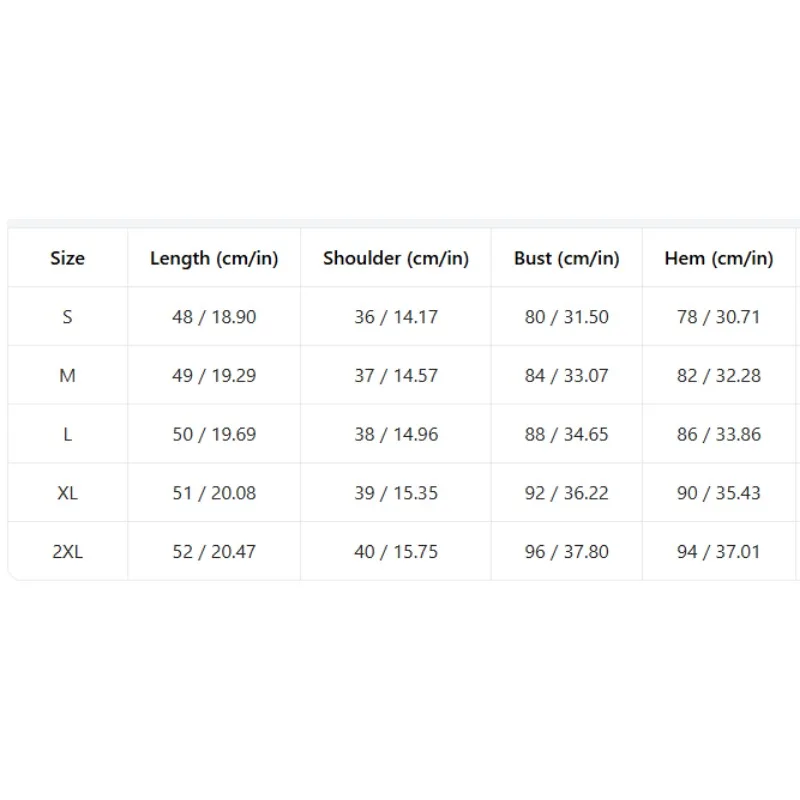
Task: Click the 51 / 20.08 length cell
Action: click(214, 493)
